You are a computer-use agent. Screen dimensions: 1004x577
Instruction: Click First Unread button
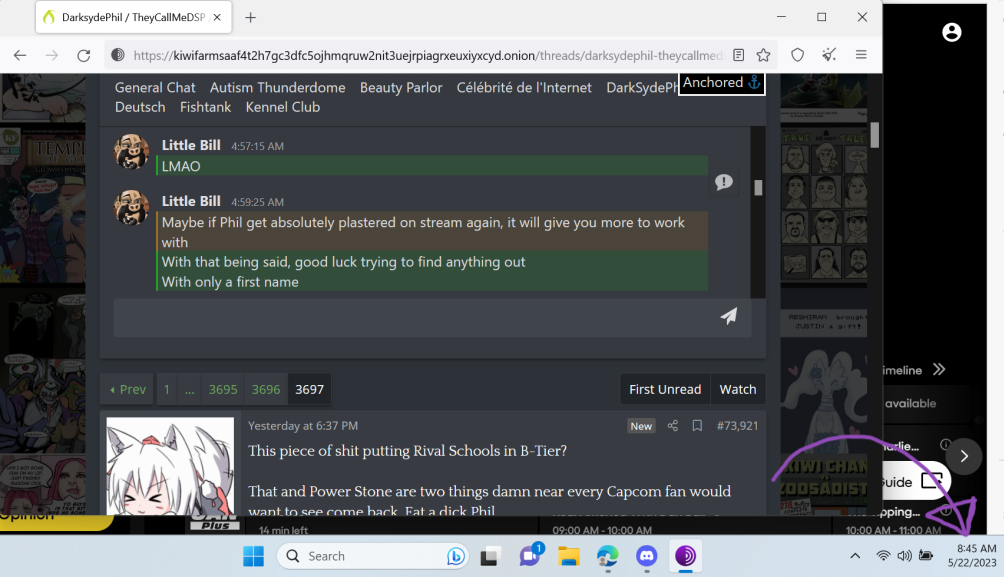665,389
